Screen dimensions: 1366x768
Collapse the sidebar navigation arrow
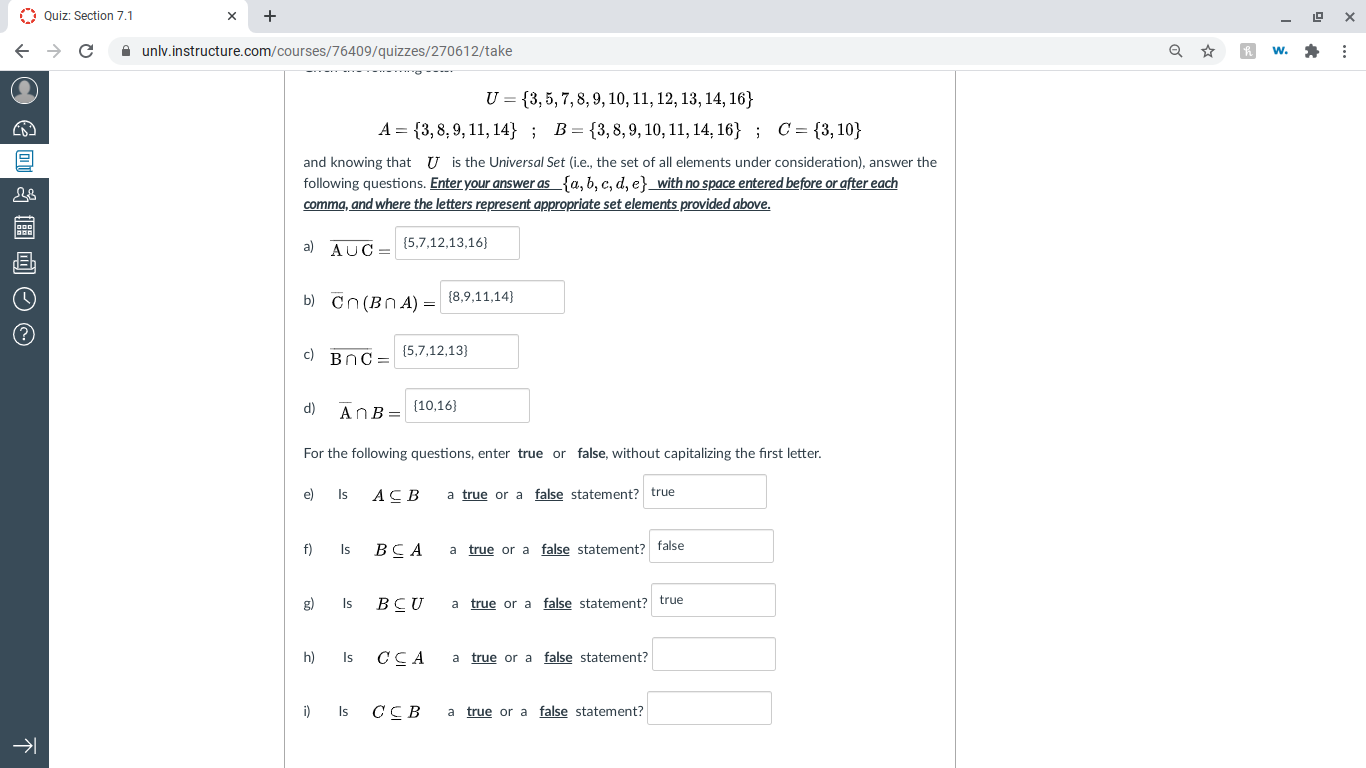(x=24, y=746)
